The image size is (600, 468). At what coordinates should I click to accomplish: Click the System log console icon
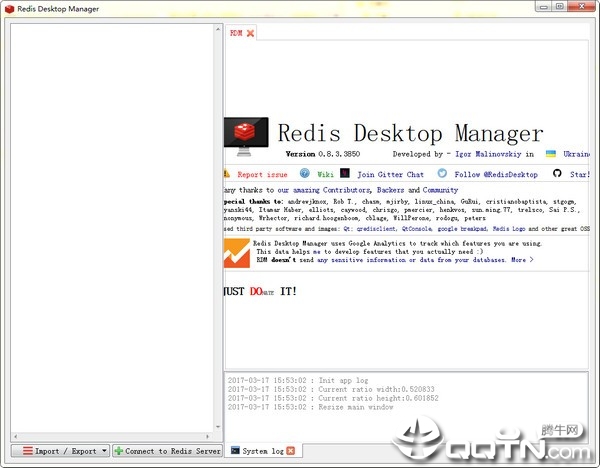[x=235, y=450]
